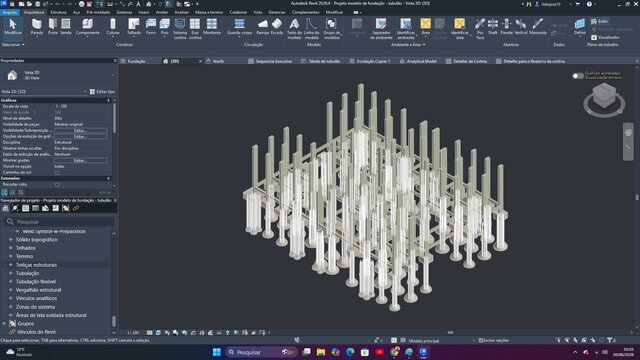Select the Coluna column tool
Viewport: 640px width, 360px height.
coord(113,27)
